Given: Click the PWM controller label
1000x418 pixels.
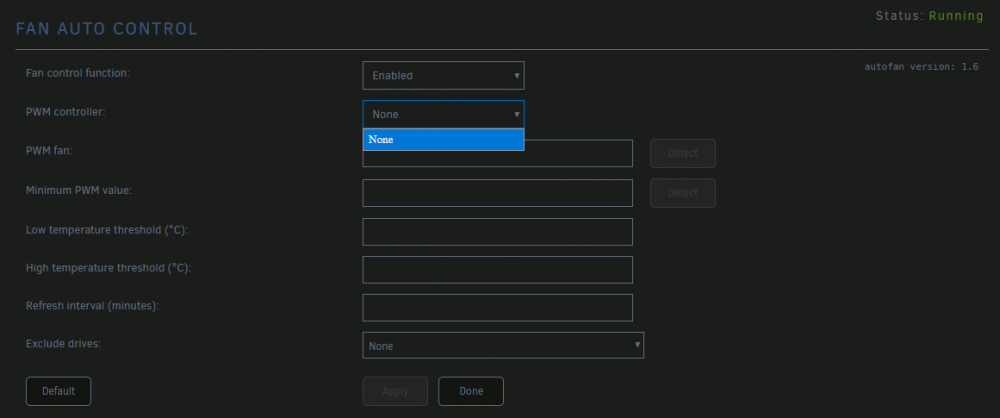Looking at the screenshot, I should (x=66, y=112).
